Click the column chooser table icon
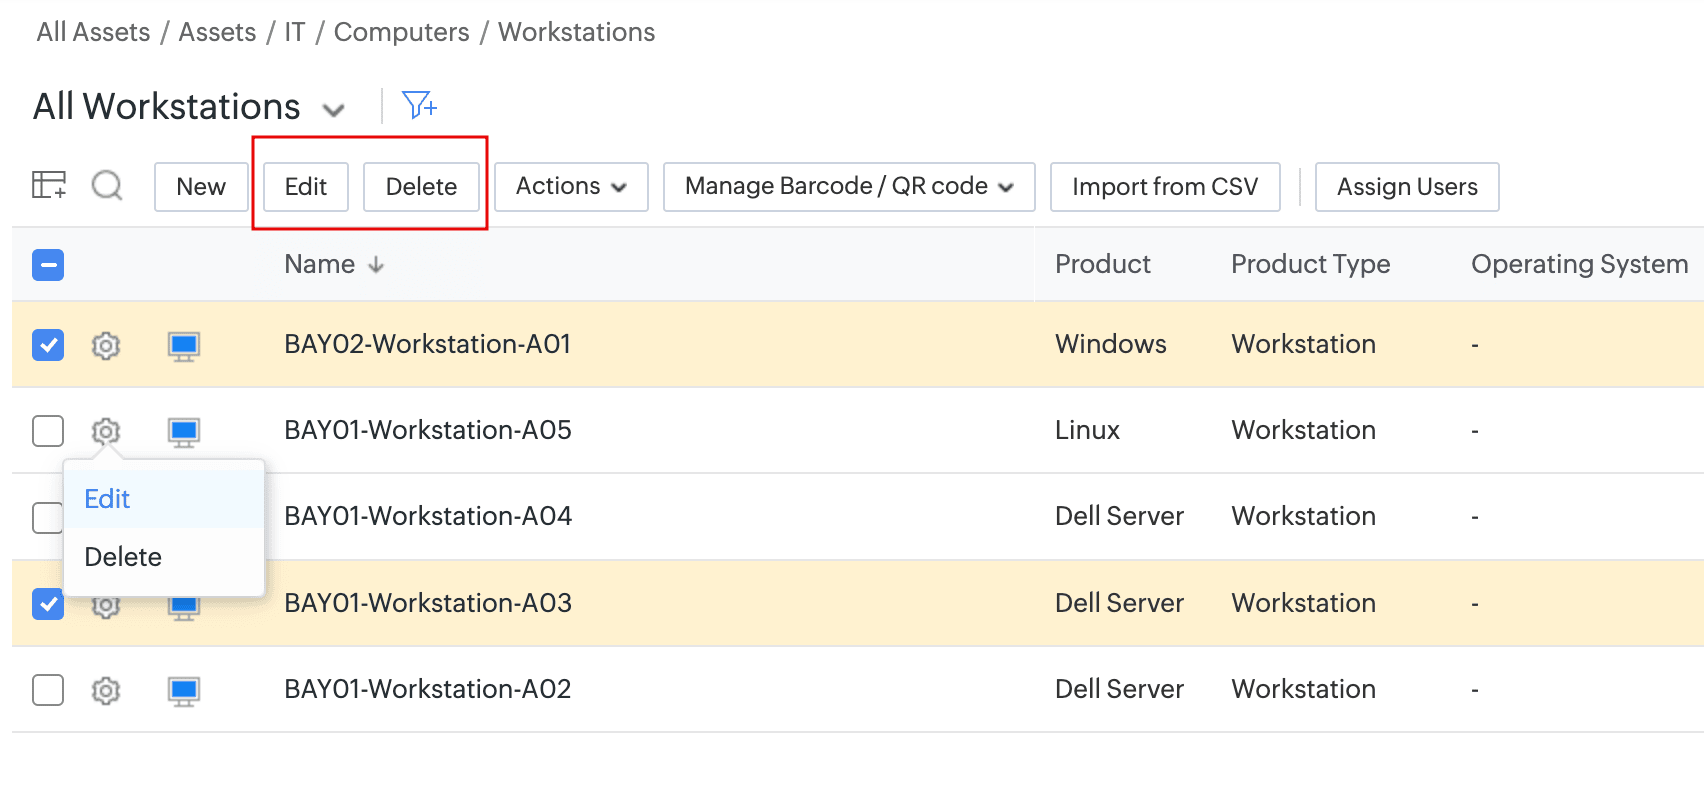This screenshot has height=790, width=1704. coord(49,186)
